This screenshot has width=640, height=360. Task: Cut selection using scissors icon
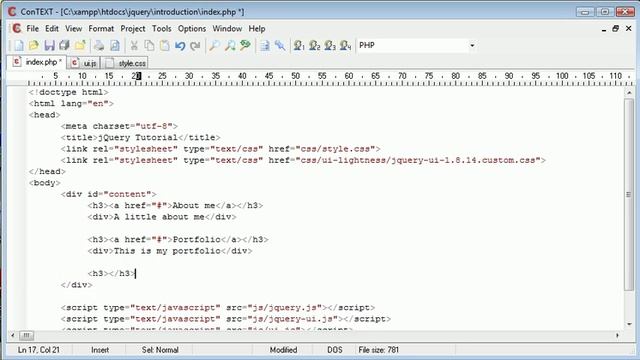[134, 45]
